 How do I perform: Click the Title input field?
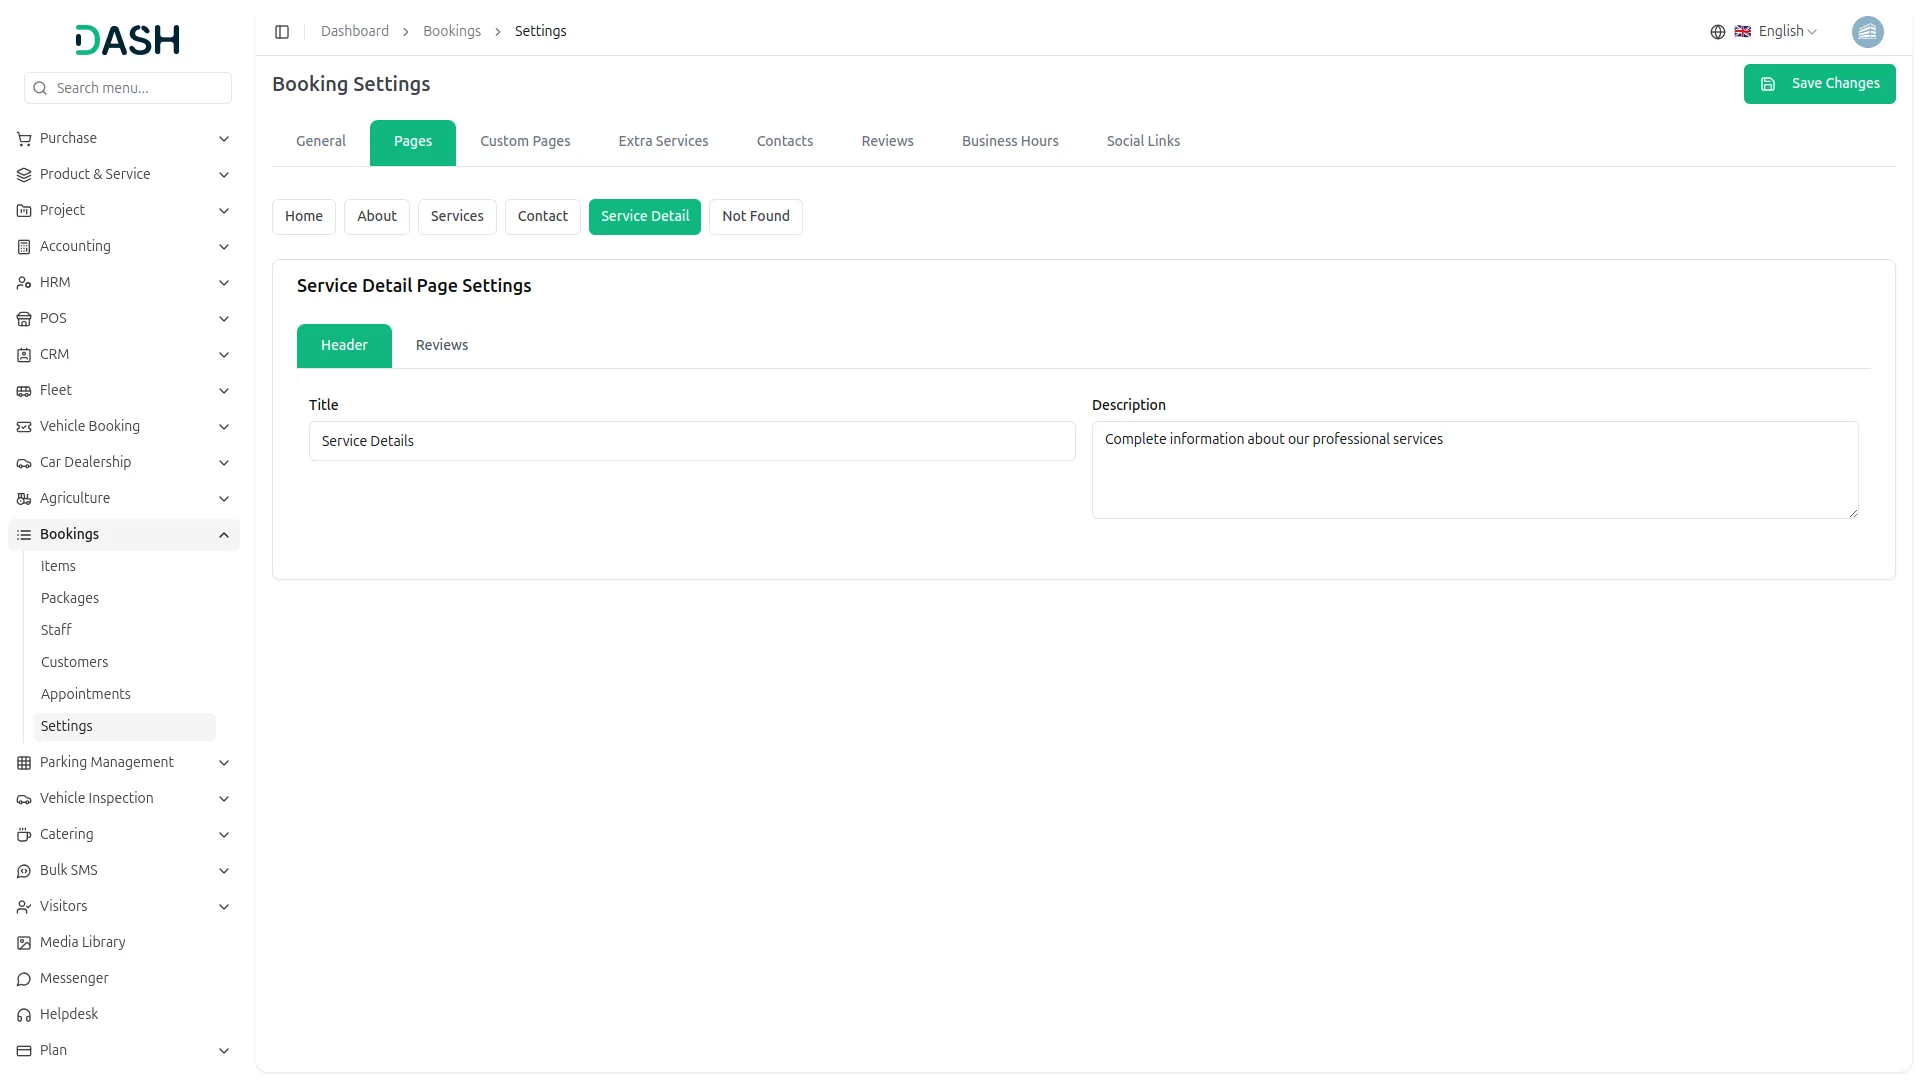[691, 442]
